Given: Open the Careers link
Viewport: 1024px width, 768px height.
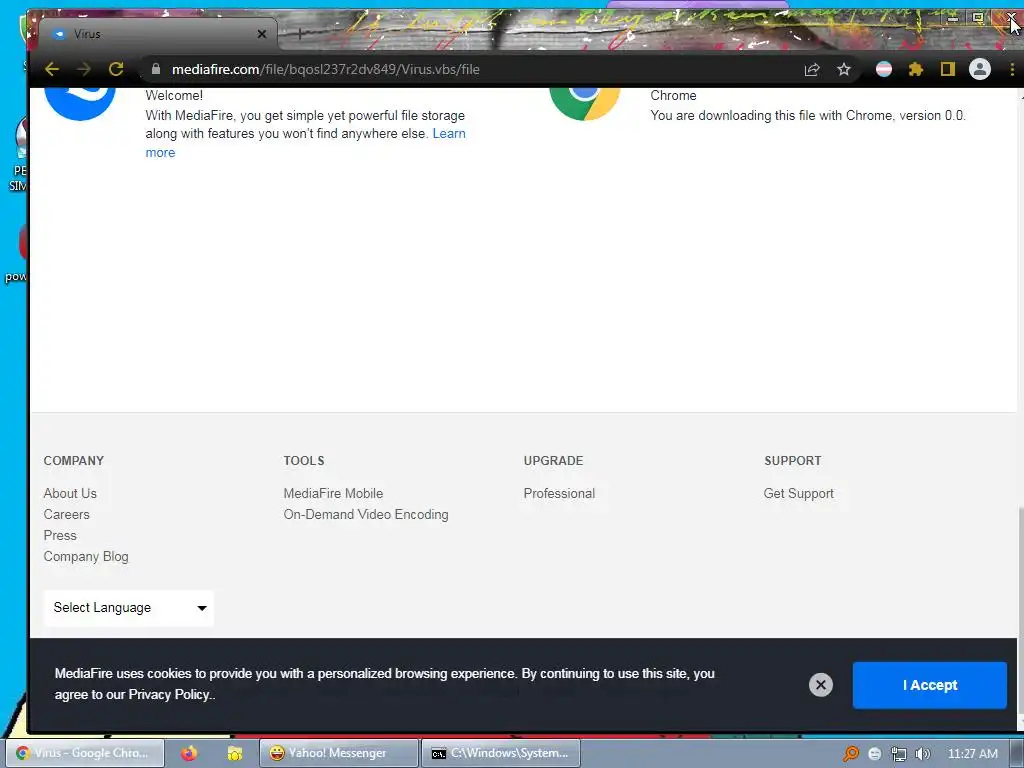Looking at the screenshot, I should pyautogui.click(x=67, y=515).
